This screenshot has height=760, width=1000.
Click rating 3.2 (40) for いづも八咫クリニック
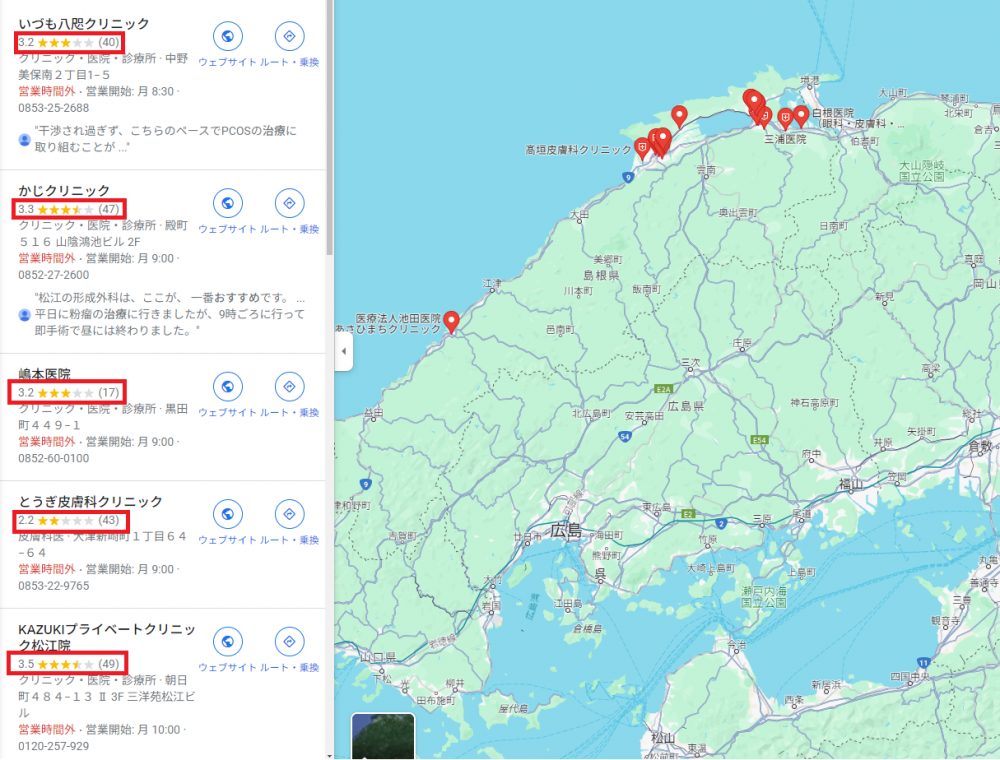(x=68, y=43)
